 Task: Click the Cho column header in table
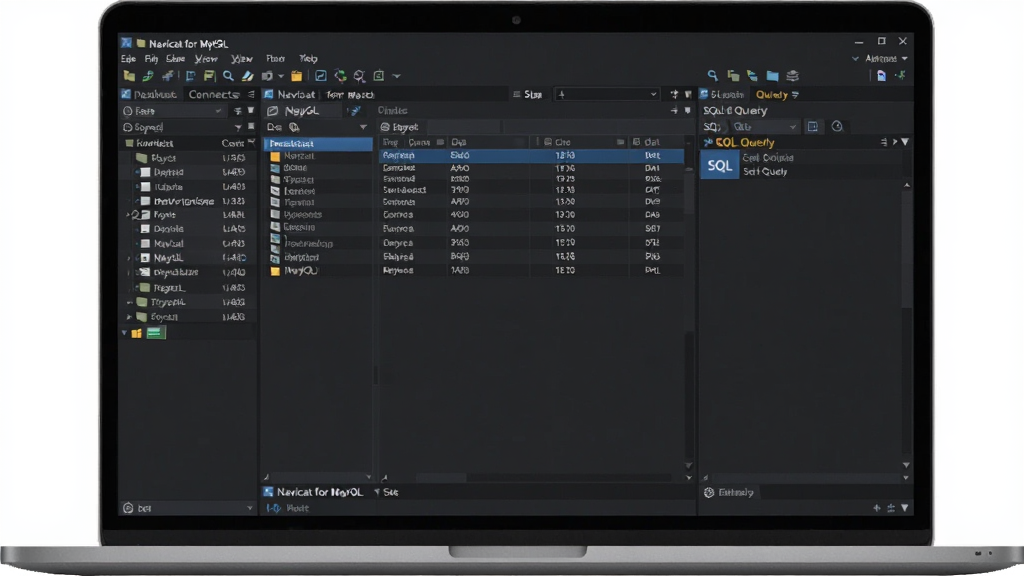563,142
